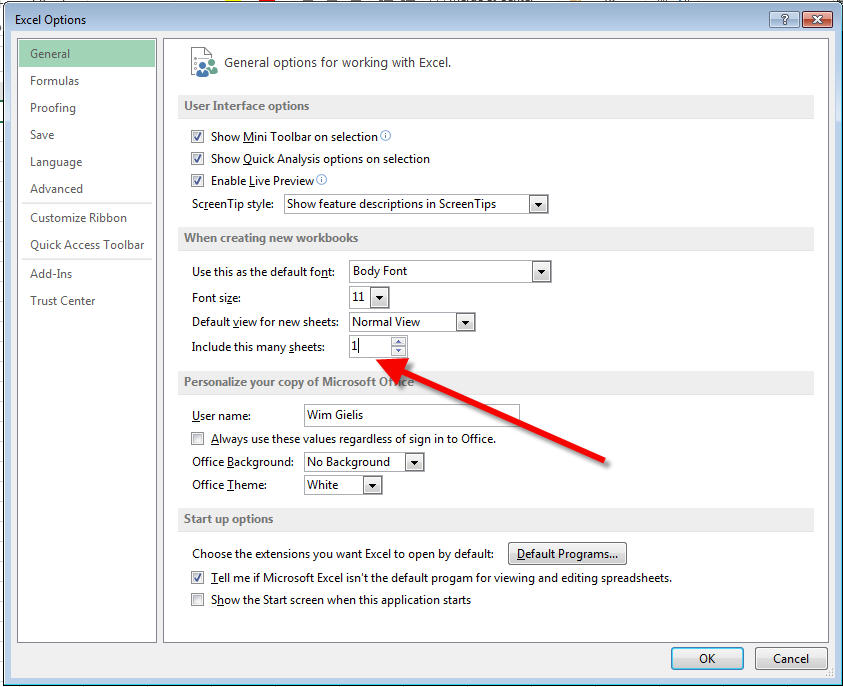Screen dimensions: 843x687
Task: Enable Show the Start screen checkbox
Action: [x=197, y=599]
